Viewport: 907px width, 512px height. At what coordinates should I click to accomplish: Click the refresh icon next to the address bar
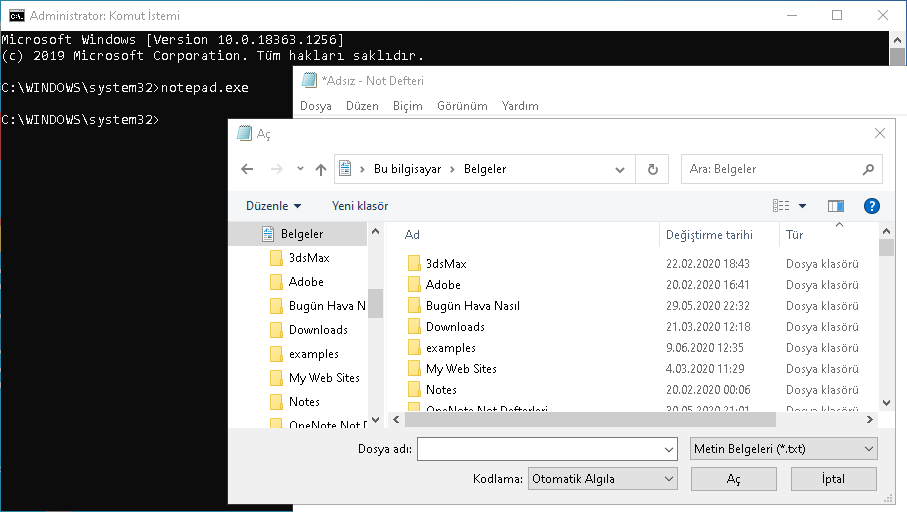(x=652, y=170)
